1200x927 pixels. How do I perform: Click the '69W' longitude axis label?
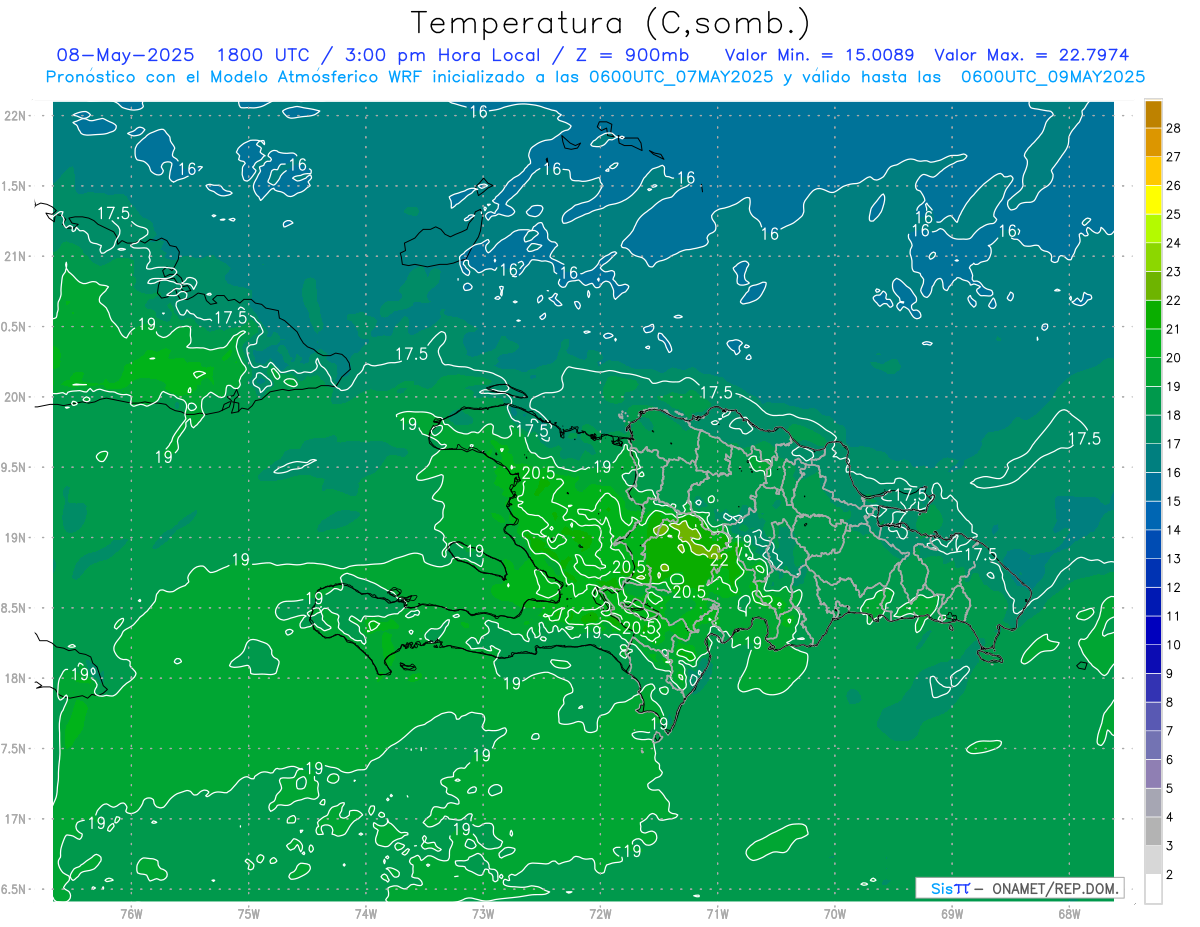pyautogui.click(x=952, y=914)
